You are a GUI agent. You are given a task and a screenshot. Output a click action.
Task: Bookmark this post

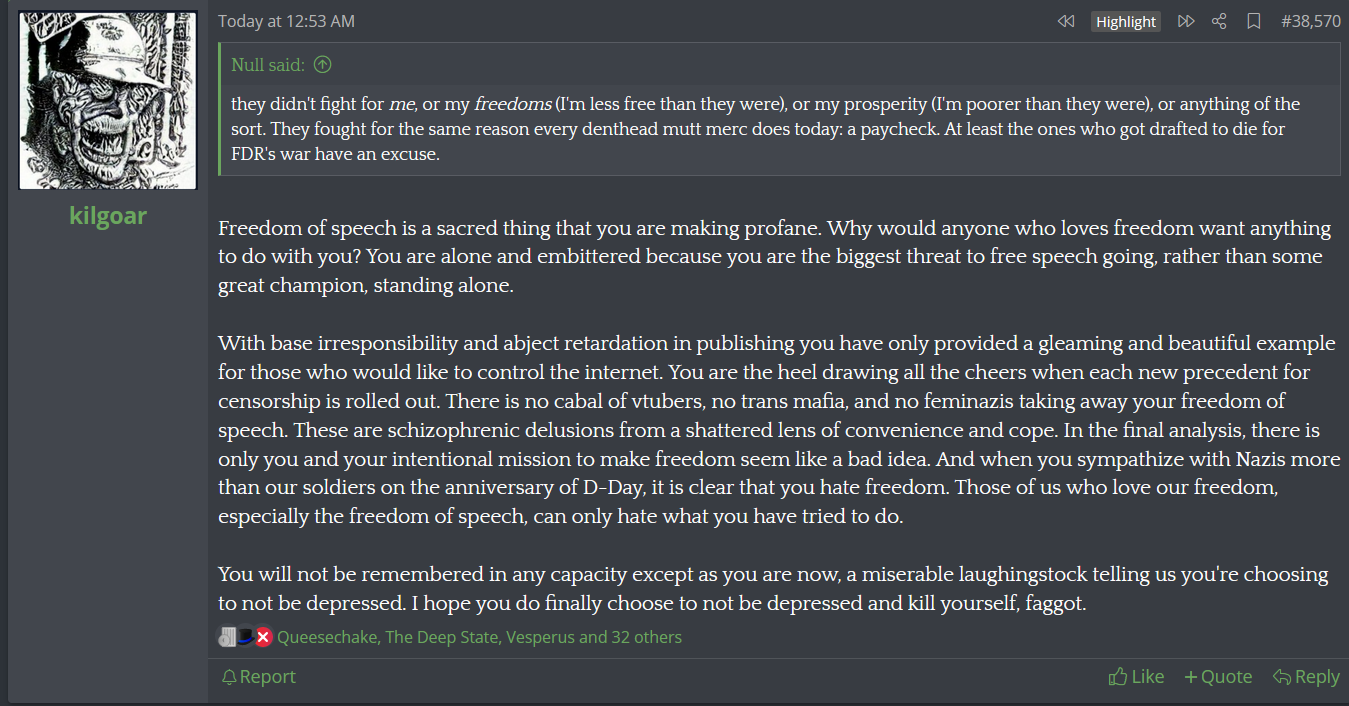pyautogui.click(x=1253, y=21)
